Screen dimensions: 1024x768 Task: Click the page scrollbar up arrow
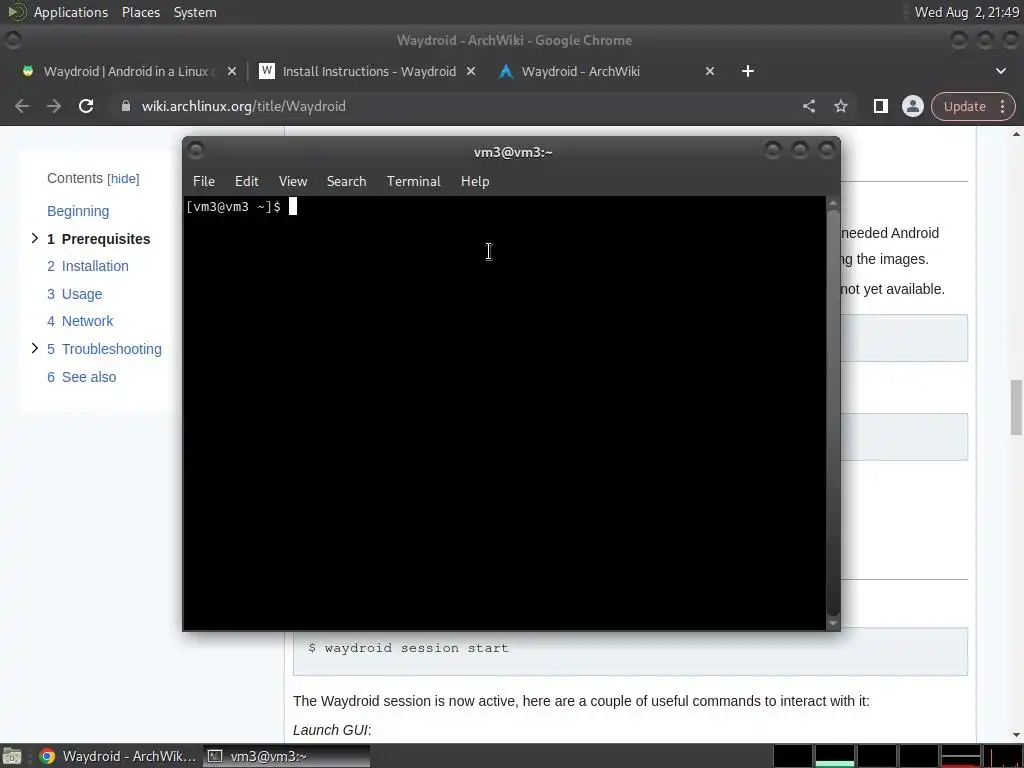pyautogui.click(x=1016, y=135)
